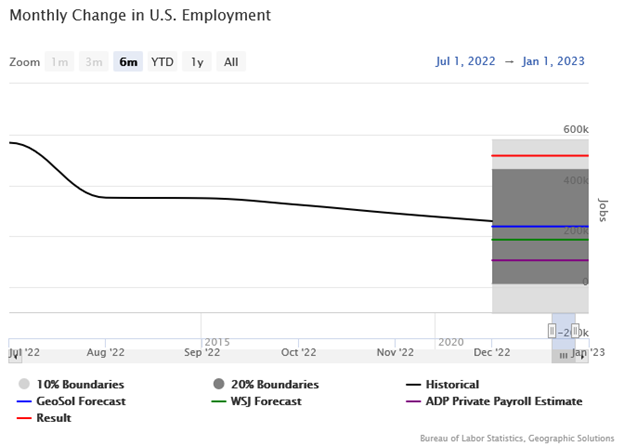Toggle the Historical series in legend

click(x=450, y=384)
